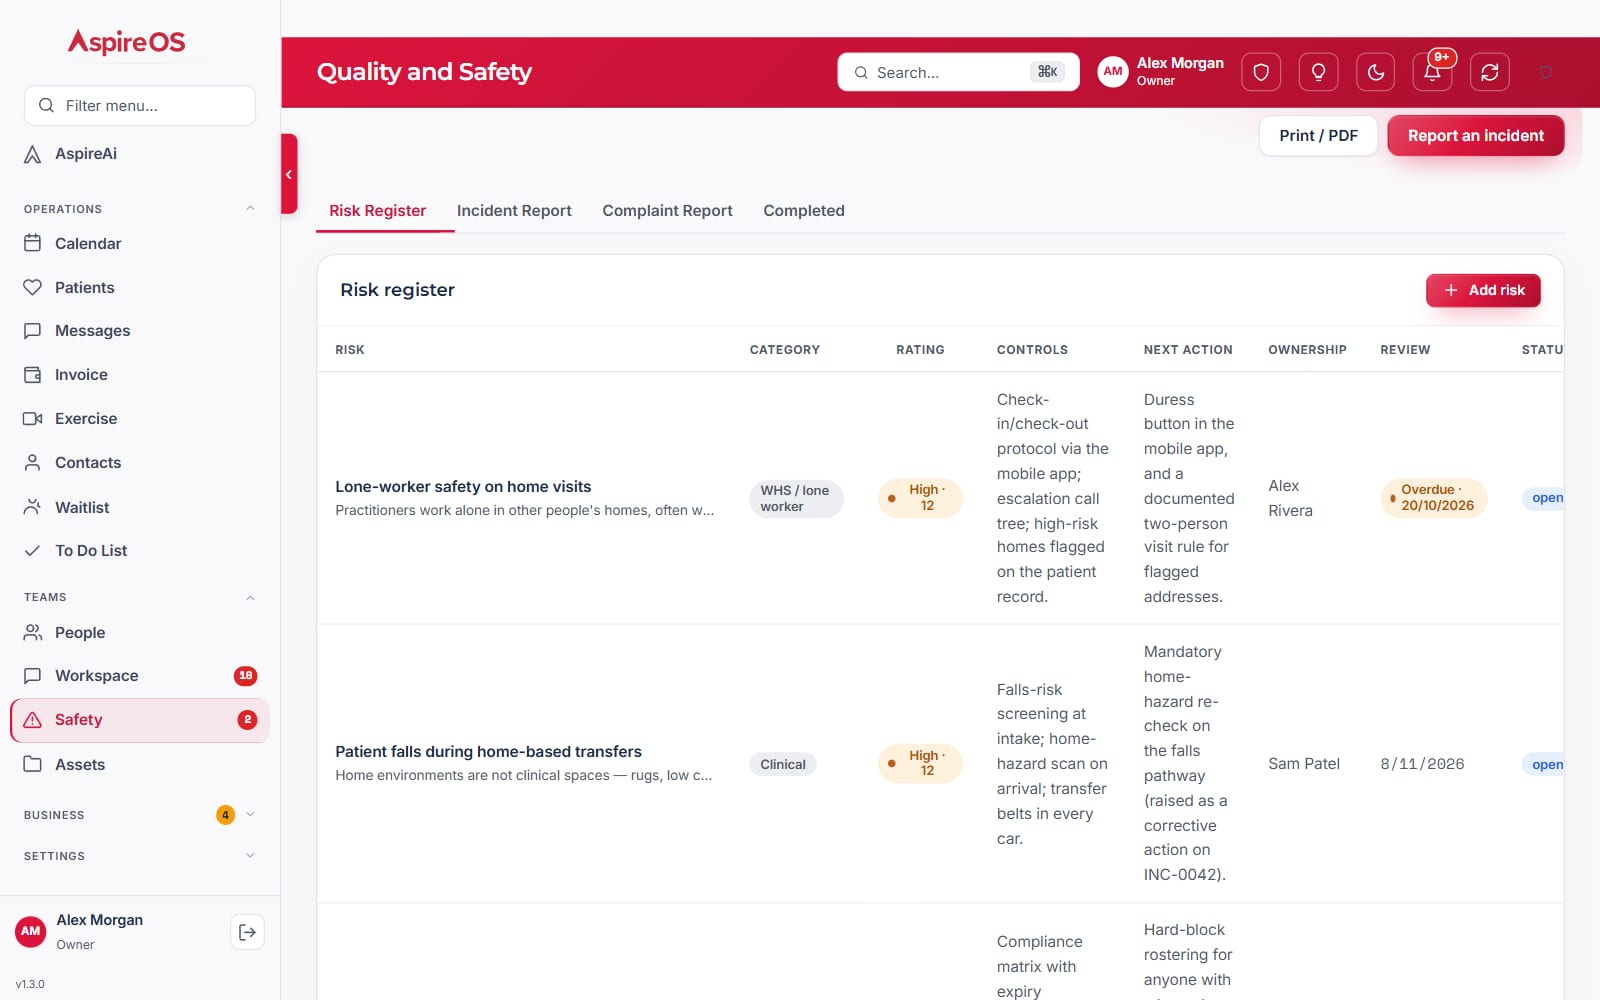This screenshot has width=1600, height=1000.
Task: Open Messages in sidebar
Action: pos(140,331)
